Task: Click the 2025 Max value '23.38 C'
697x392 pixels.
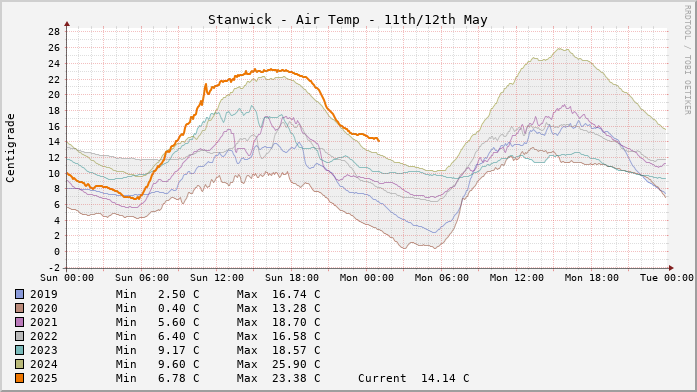Action: point(296,378)
